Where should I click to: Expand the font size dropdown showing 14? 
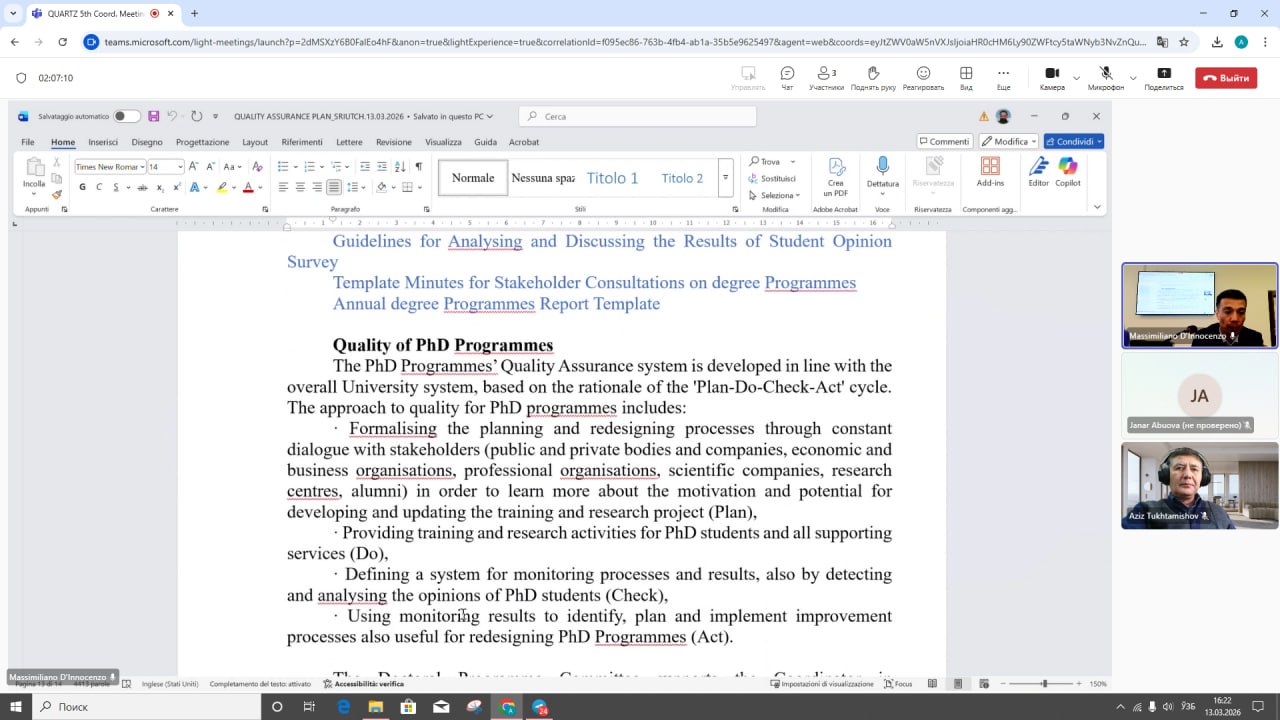coord(180,167)
